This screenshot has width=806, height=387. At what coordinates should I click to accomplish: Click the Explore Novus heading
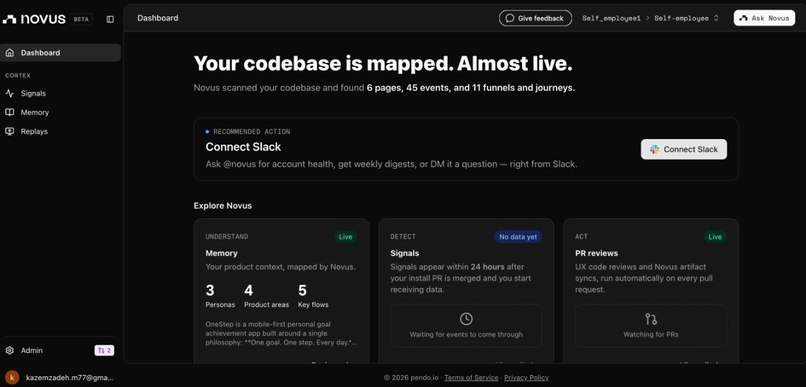(223, 206)
